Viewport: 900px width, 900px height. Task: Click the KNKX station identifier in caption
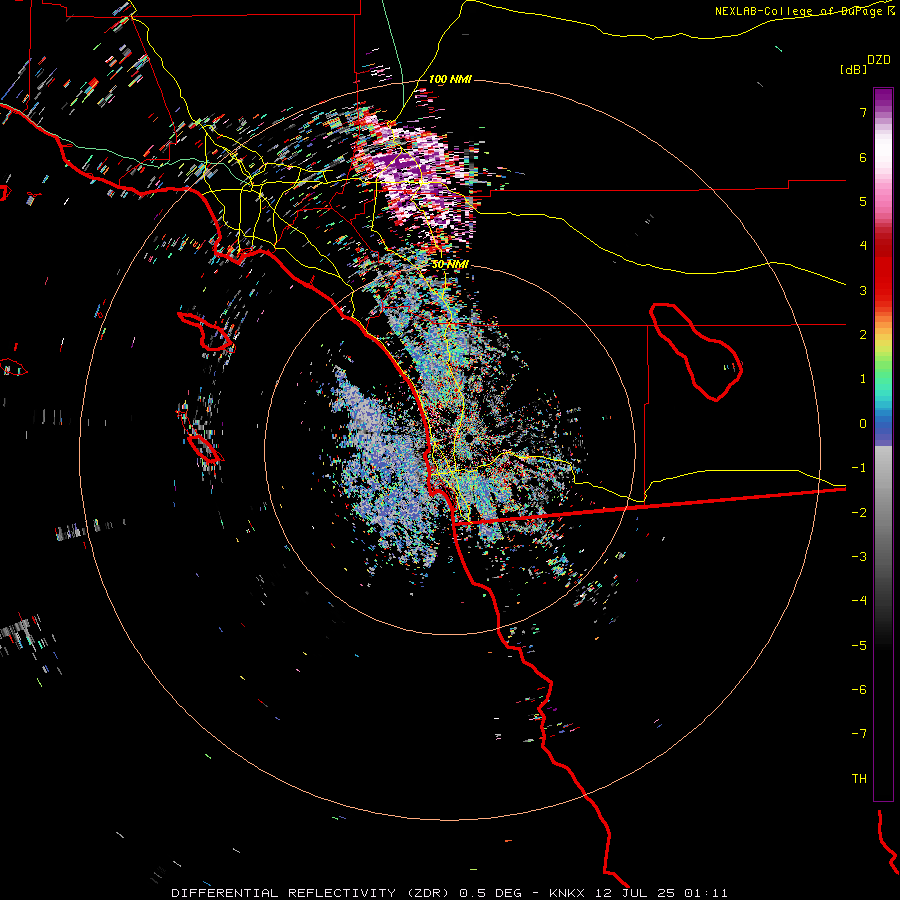pyautogui.click(x=567, y=893)
